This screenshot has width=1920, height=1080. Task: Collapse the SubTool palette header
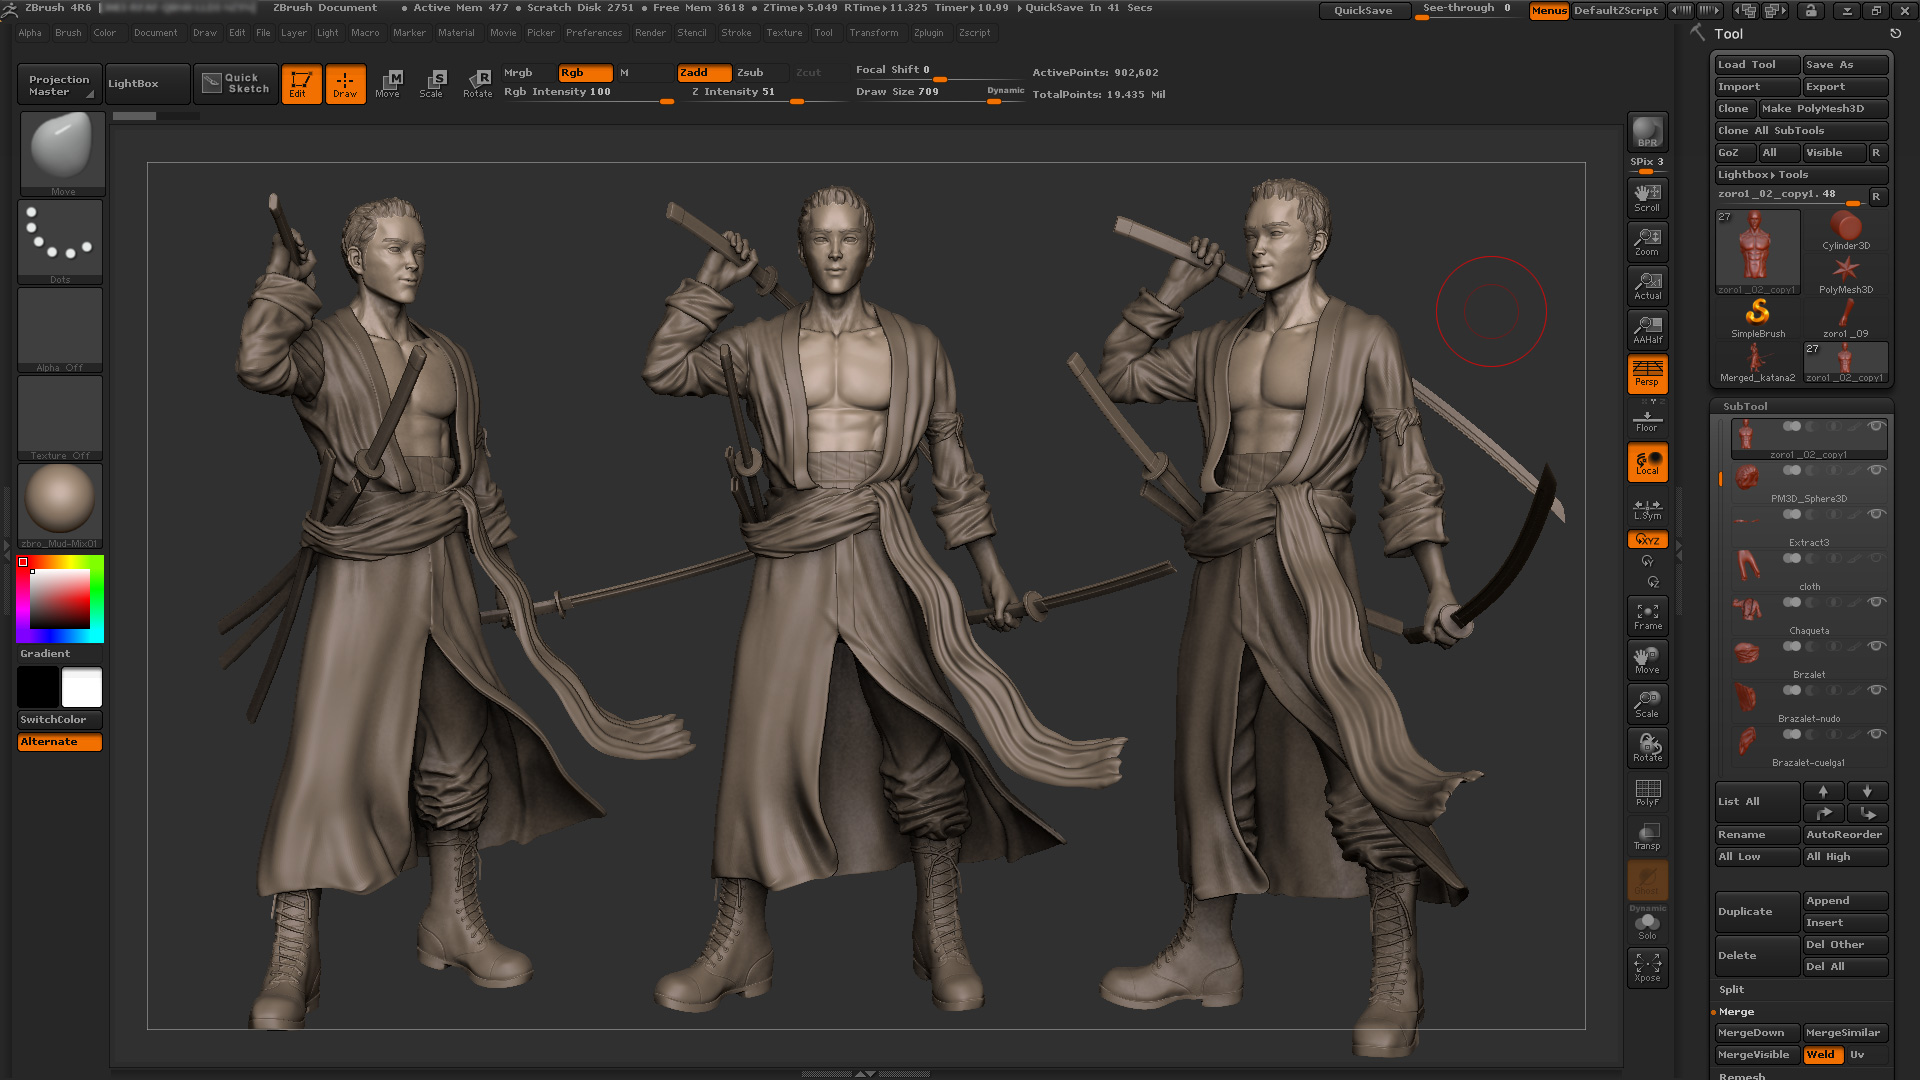click(x=1745, y=407)
